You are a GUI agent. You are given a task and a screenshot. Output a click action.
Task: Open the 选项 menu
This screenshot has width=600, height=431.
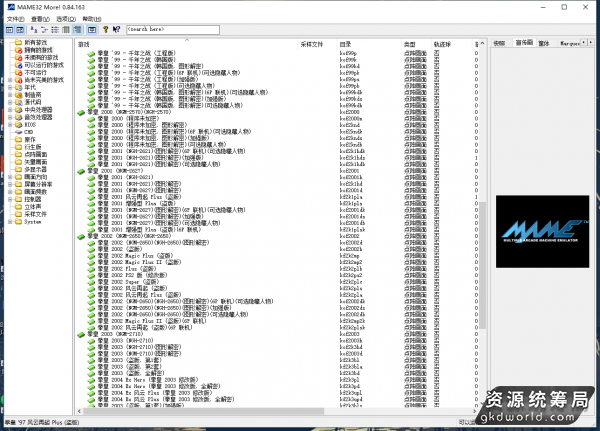pyautogui.click(x=66, y=19)
